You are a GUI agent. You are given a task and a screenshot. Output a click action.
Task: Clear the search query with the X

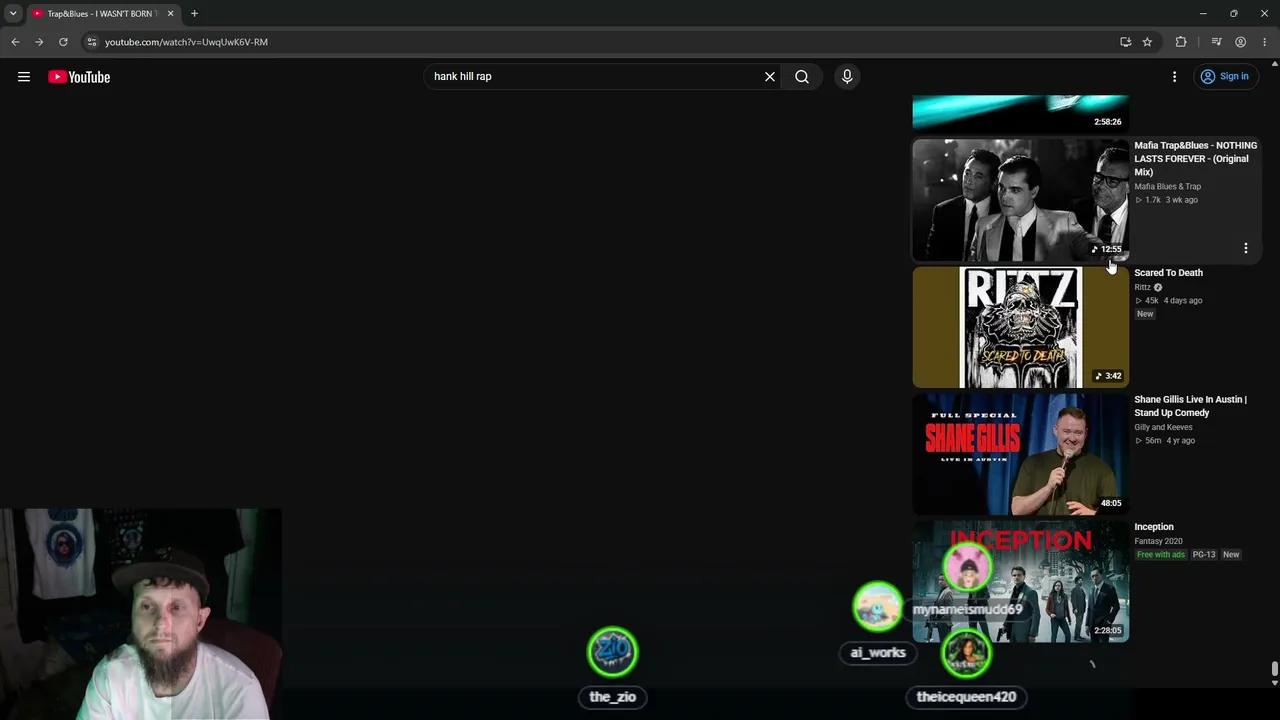tap(770, 77)
